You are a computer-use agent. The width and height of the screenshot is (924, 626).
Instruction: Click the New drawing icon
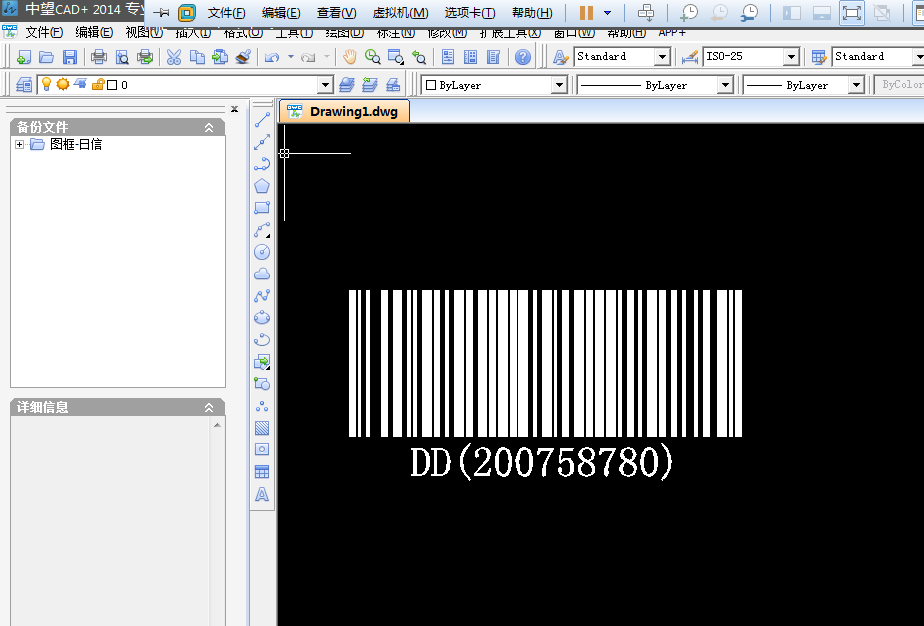pyautogui.click(x=24, y=57)
